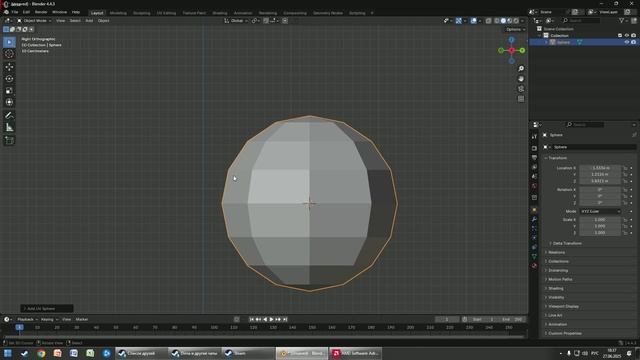Screen dimensions: 640x360
Task: Select the Select Box tool in toolbar
Action: 9,42
